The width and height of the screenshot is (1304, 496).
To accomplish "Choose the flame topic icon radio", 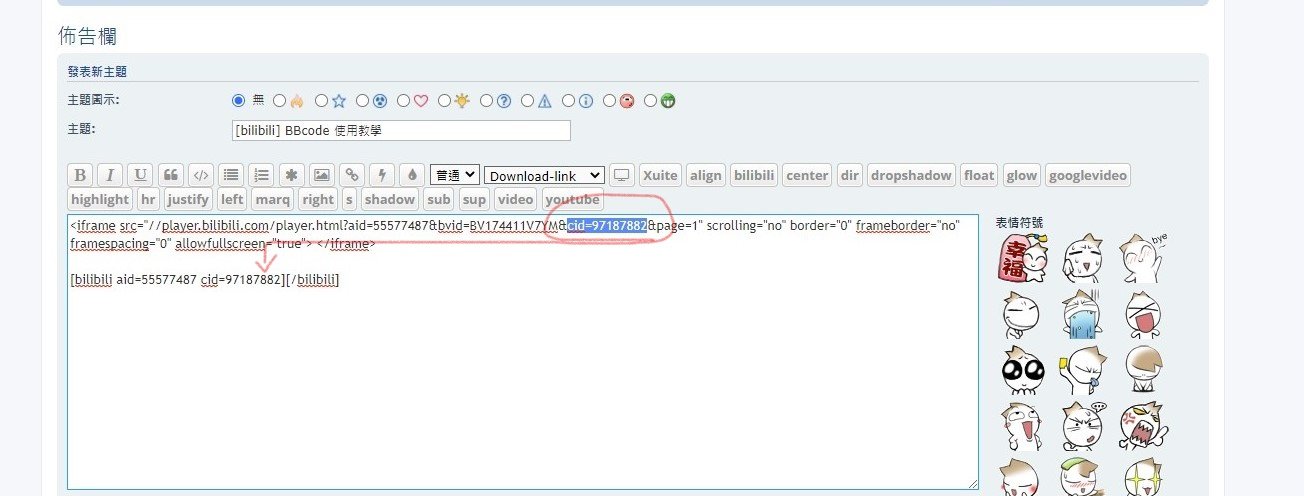I will tap(280, 100).
